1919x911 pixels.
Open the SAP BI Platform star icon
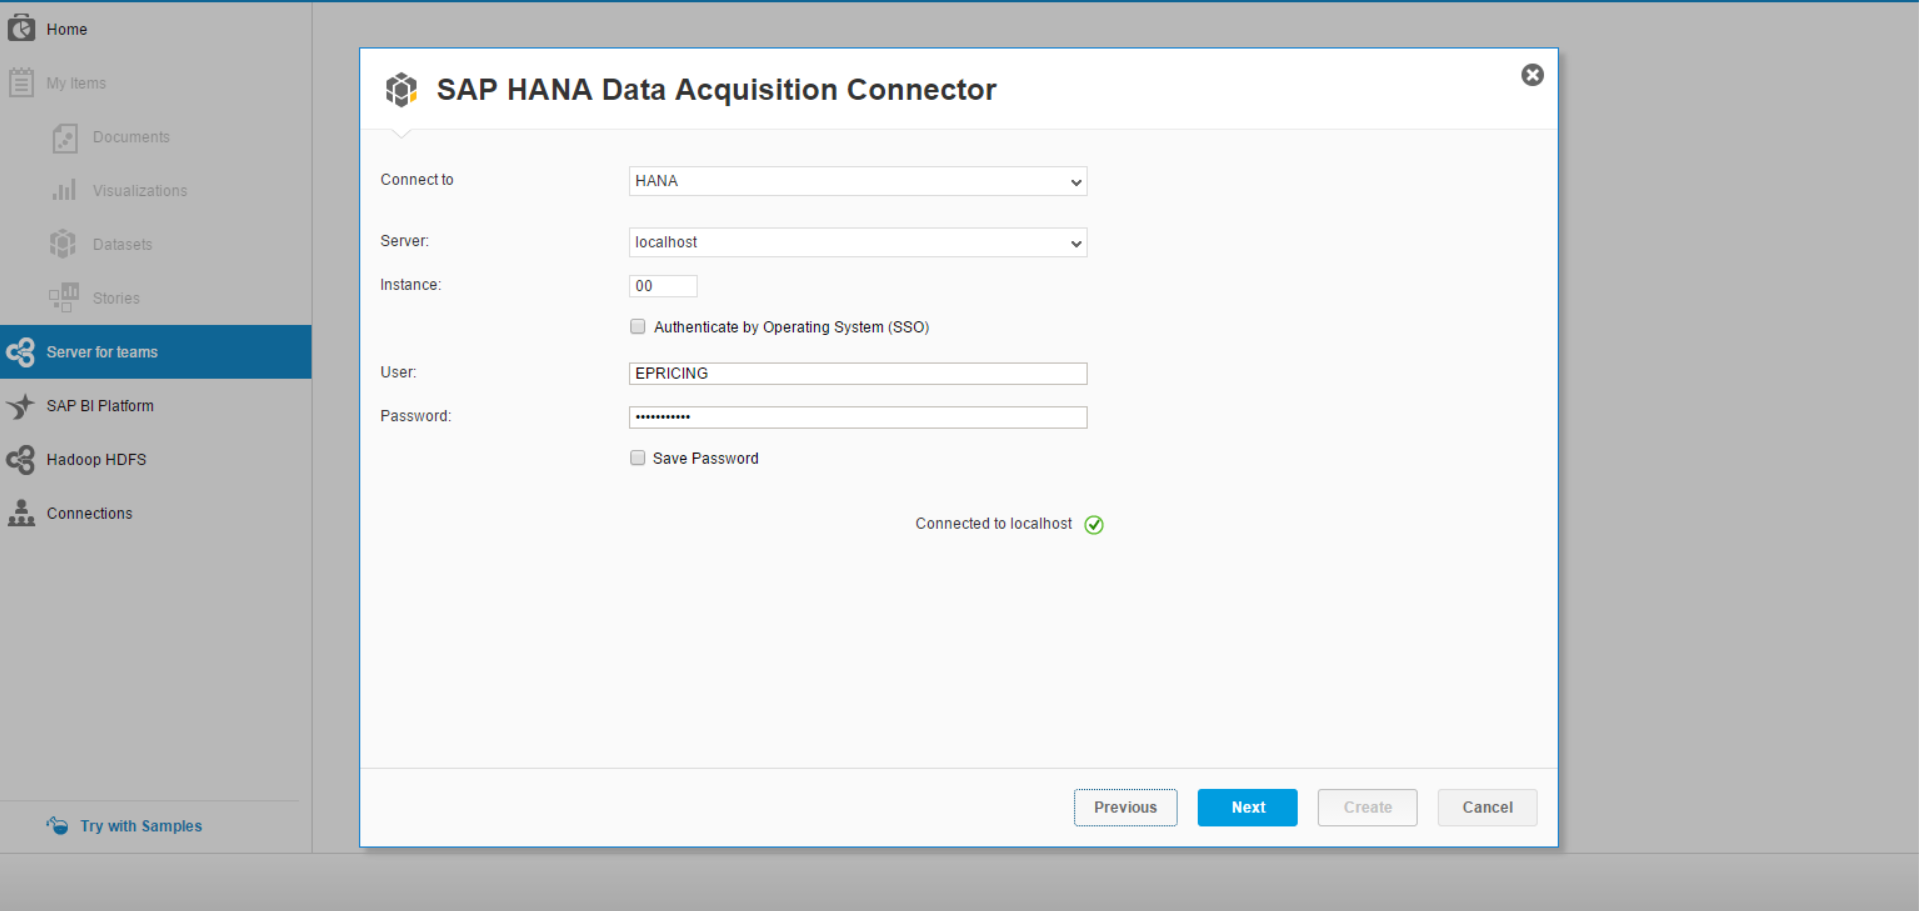[x=21, y=406]
